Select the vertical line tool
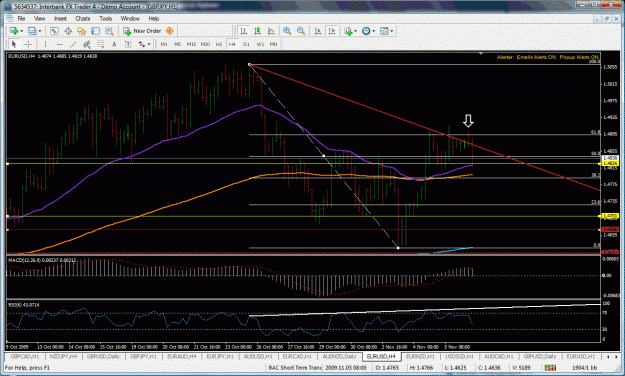 pyautogui.click(x=45, y=44)
